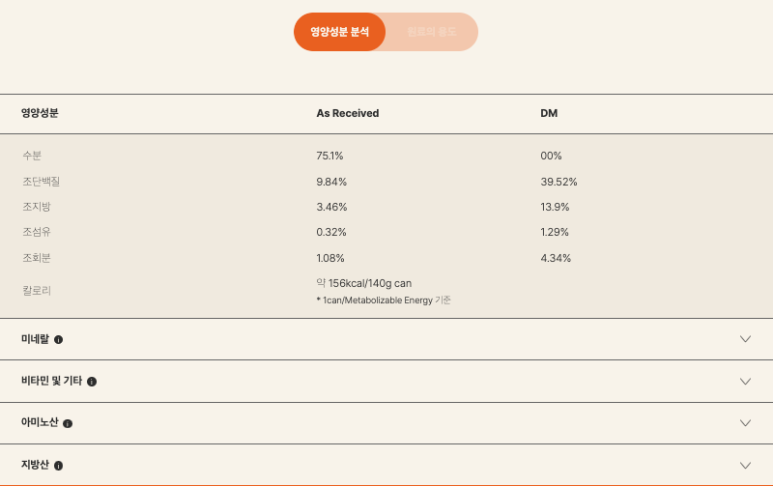
Task: Expand the 비타민 및 기타 chevron arrow
Action: click(745, 382)
